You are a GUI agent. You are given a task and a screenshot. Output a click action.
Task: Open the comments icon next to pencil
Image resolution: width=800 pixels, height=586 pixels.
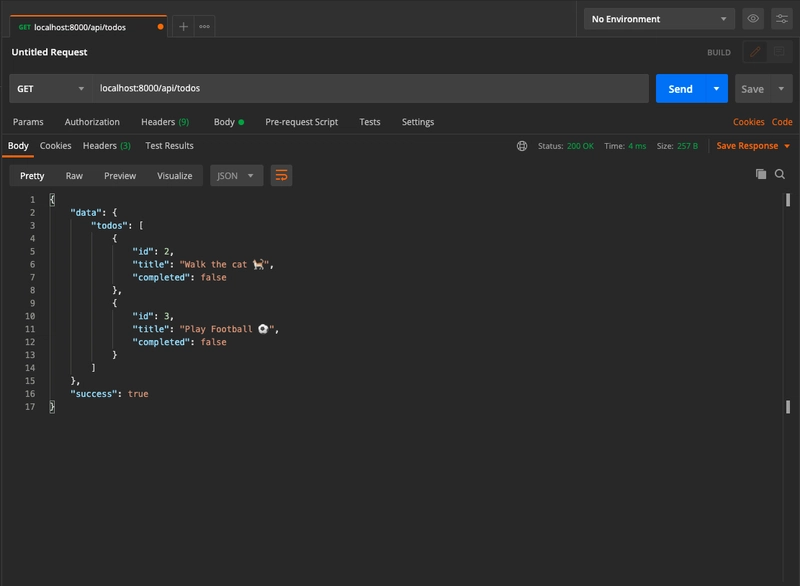tap(779, 52)
